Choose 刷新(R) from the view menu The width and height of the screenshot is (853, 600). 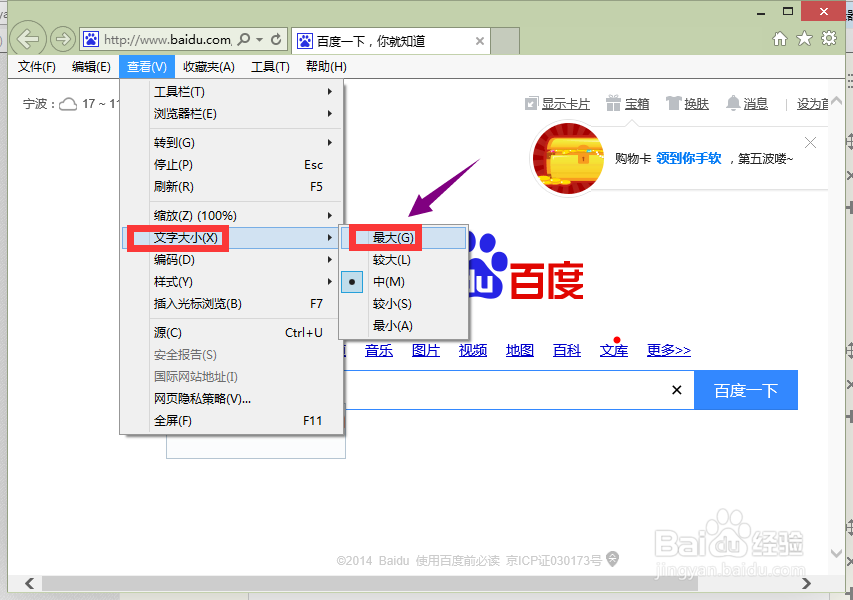click(232, 187)
